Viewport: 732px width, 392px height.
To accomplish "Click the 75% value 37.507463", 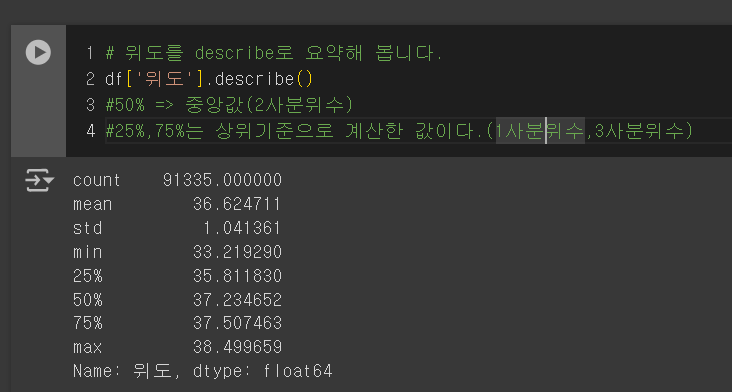I will click(237, 323).
